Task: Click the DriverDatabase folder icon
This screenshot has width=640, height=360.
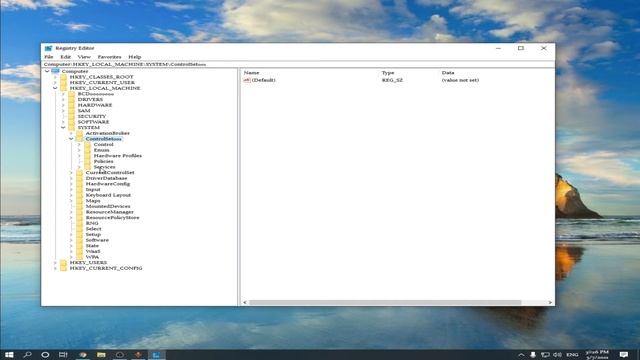Action: 80,178
